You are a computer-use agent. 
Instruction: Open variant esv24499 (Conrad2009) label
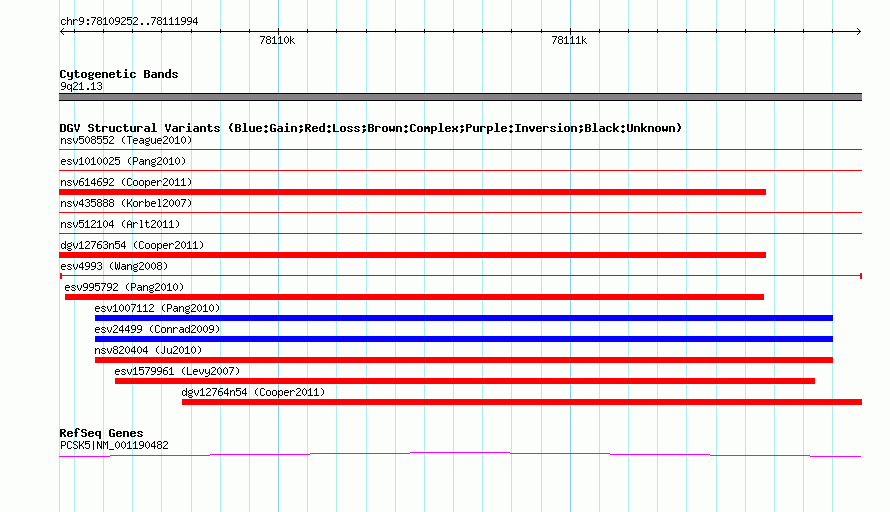[x=157, y=329]
